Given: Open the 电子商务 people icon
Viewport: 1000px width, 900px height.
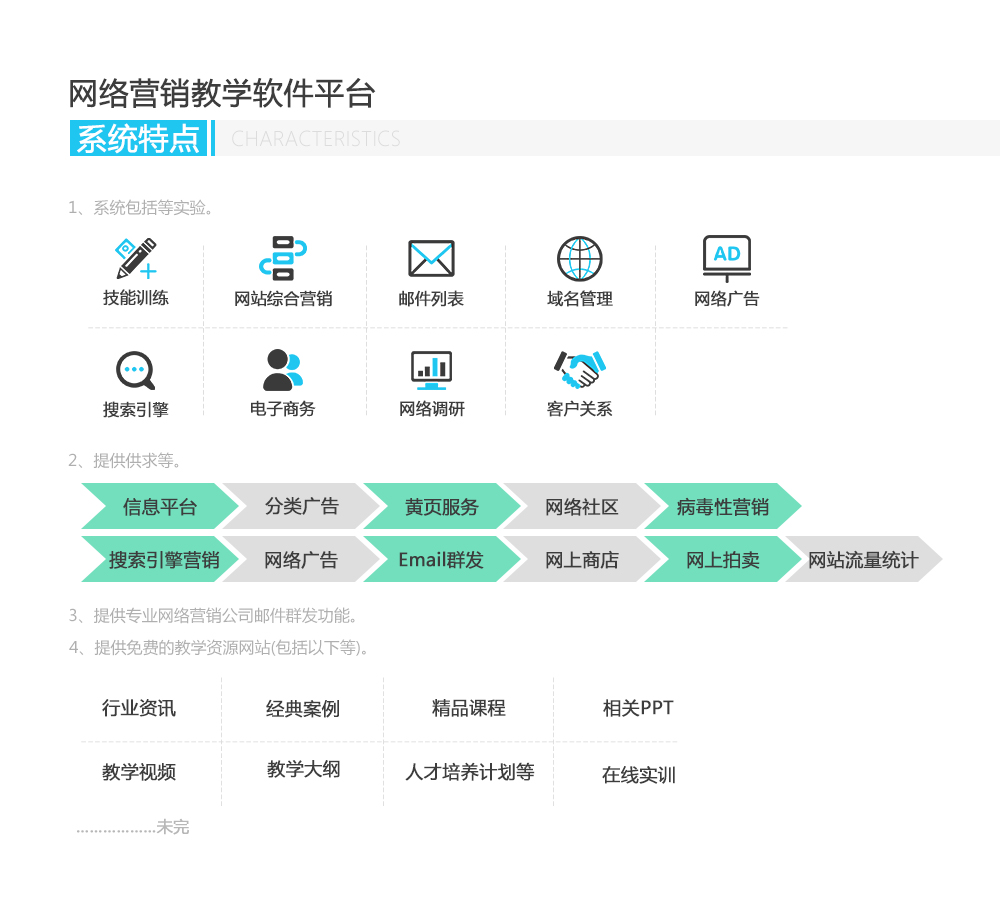Looking at the screenshot, I should coord(282,370).
